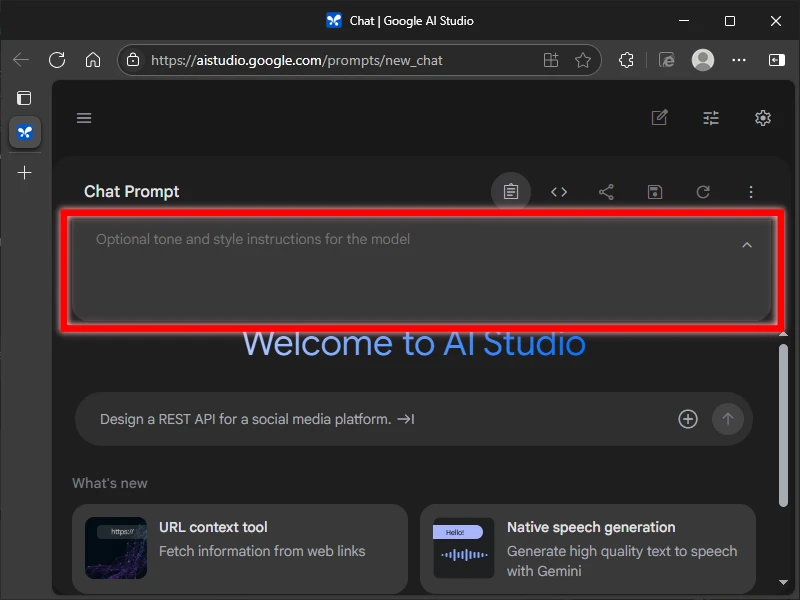
Task: Open the AI Studio settings gear
Action: (x=763, y=118)
